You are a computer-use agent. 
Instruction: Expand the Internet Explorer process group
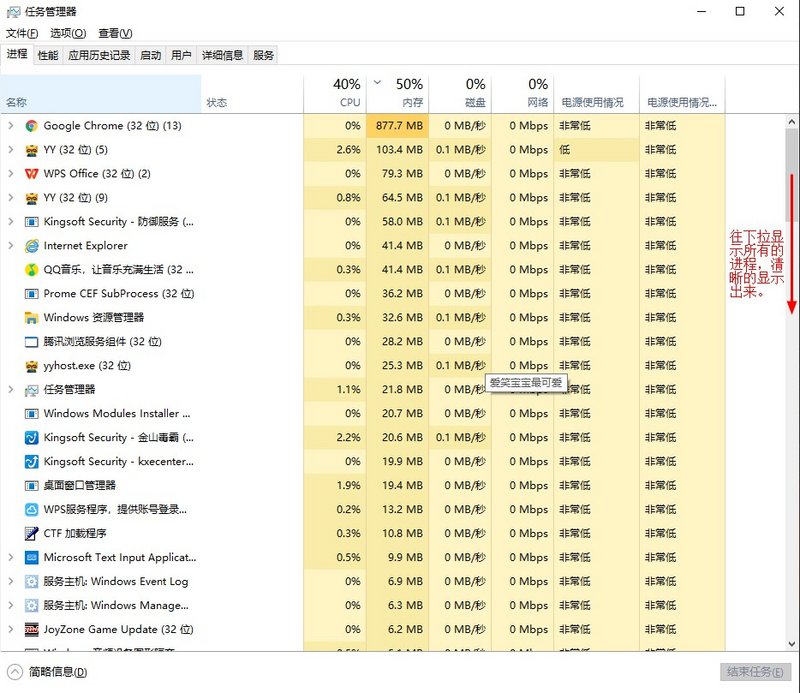click(11, 245)
